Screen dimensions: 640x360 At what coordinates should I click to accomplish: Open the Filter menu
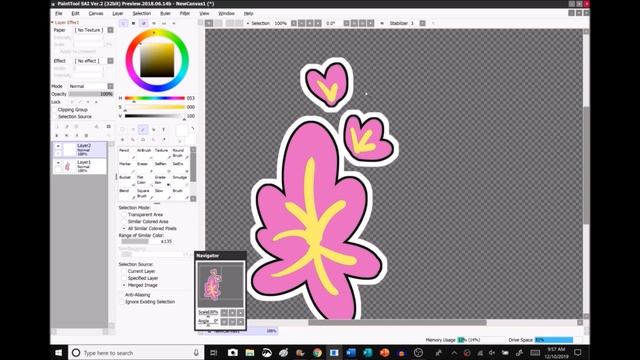coord(185,13)
